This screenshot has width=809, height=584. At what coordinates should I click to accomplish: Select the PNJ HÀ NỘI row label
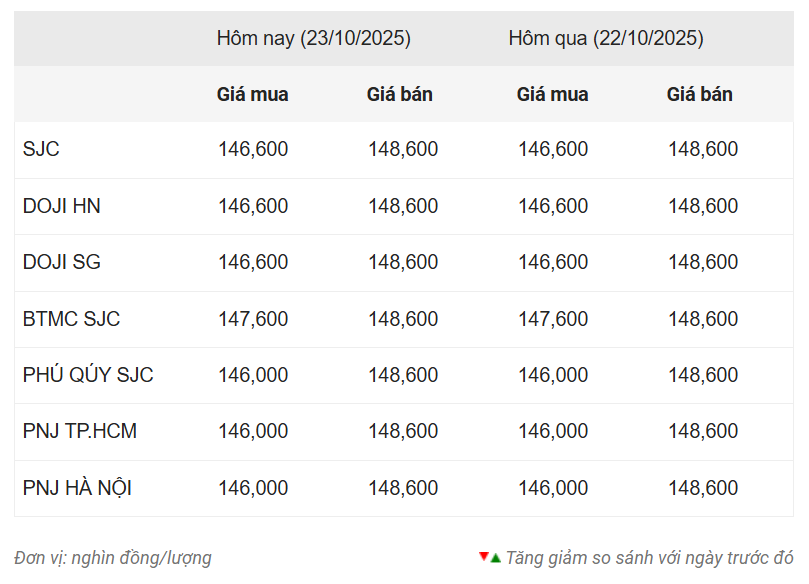click(x=77, y=489)
